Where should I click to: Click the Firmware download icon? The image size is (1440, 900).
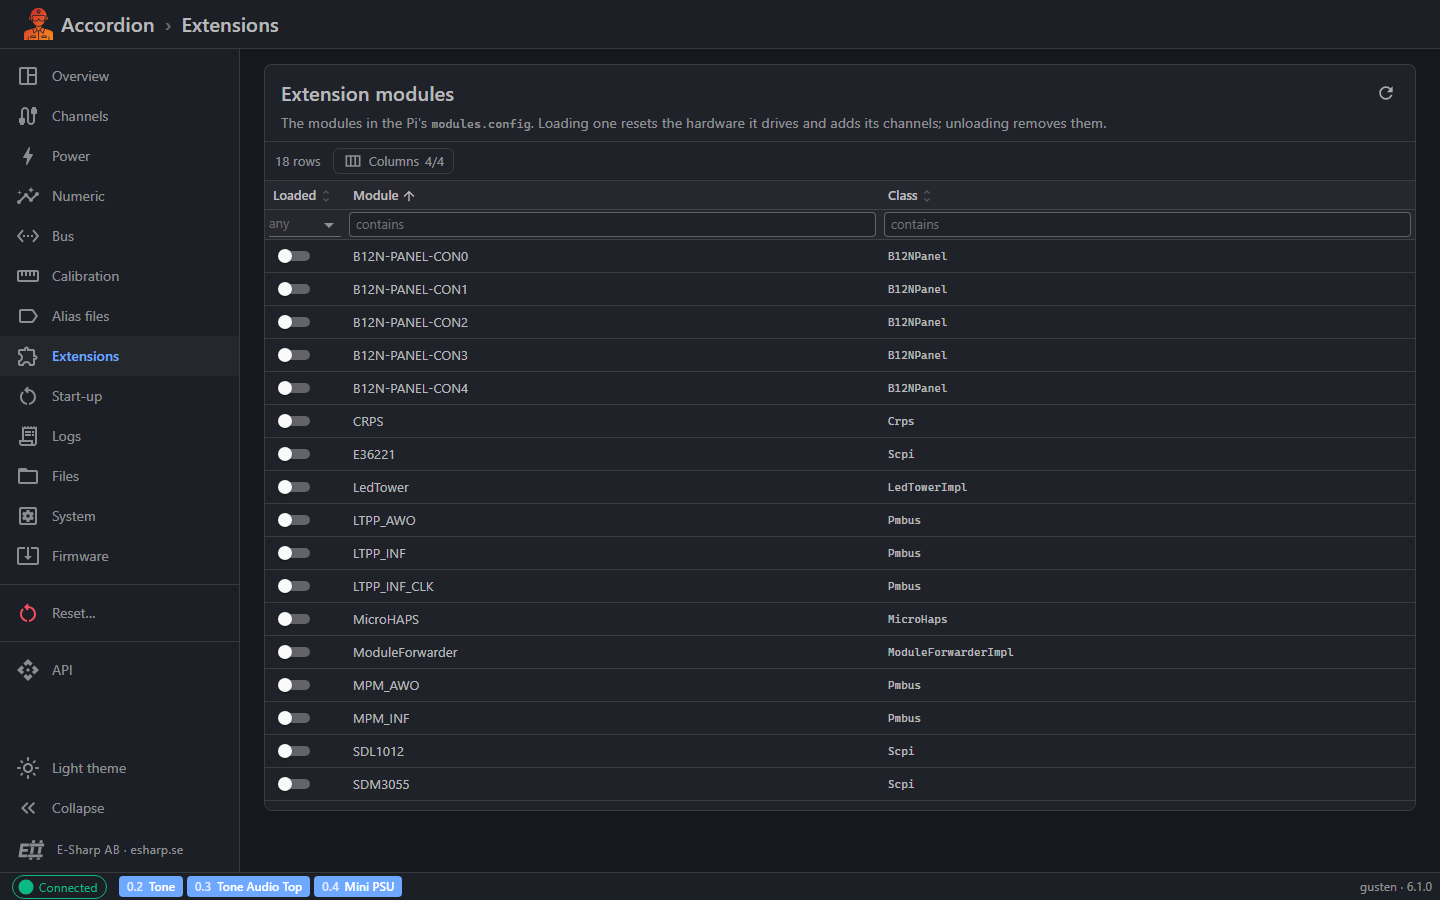28,556
